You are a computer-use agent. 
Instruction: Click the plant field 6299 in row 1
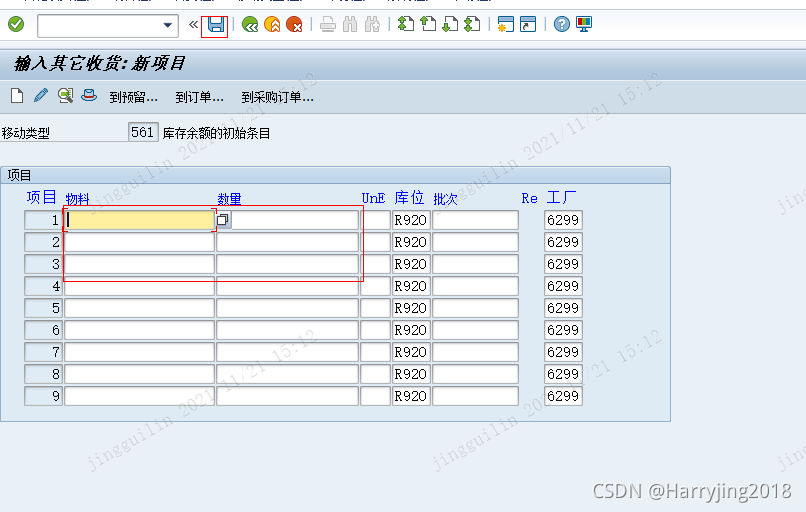pos(563,220)
